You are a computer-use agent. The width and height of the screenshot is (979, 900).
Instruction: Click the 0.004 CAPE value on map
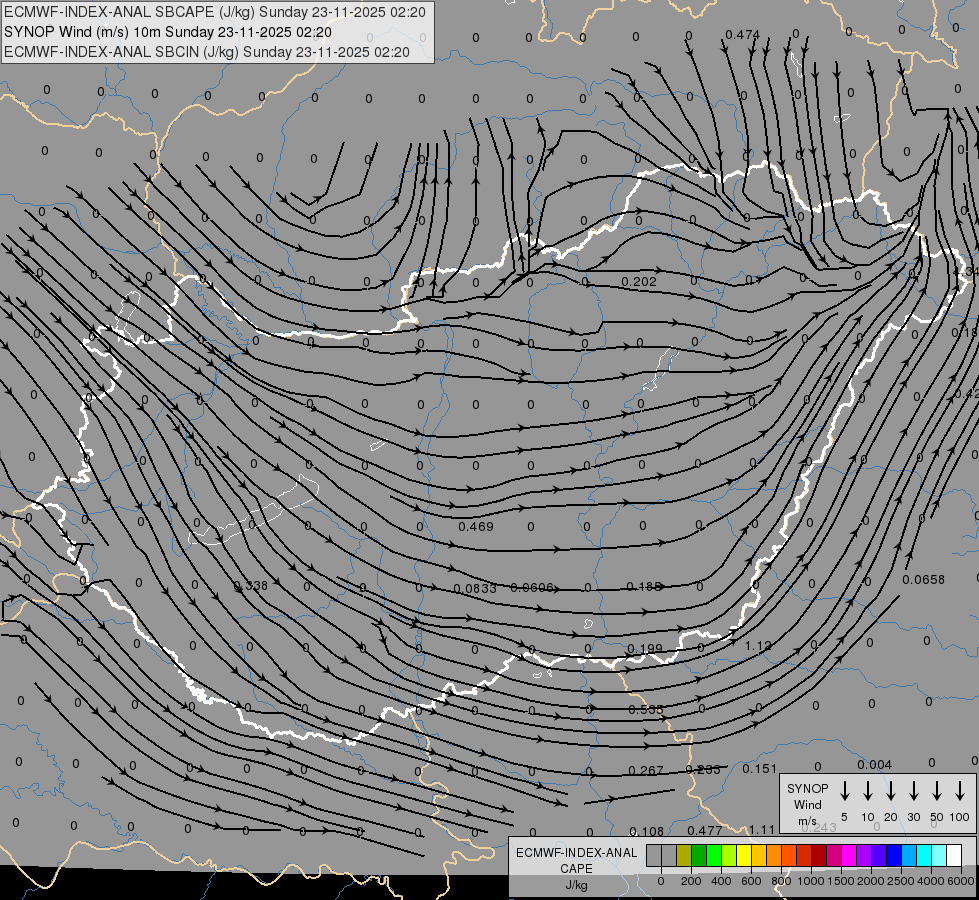[874, 764]
